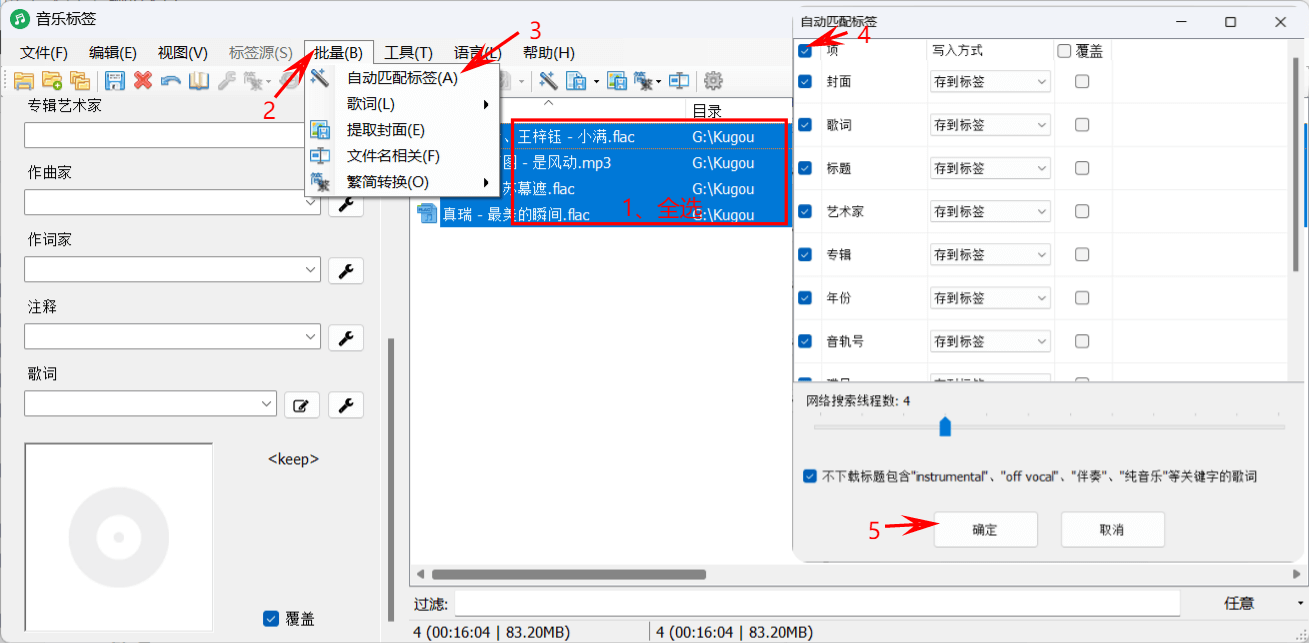Uncheck the 标题 item checkbox

click(x=805, y=168)
